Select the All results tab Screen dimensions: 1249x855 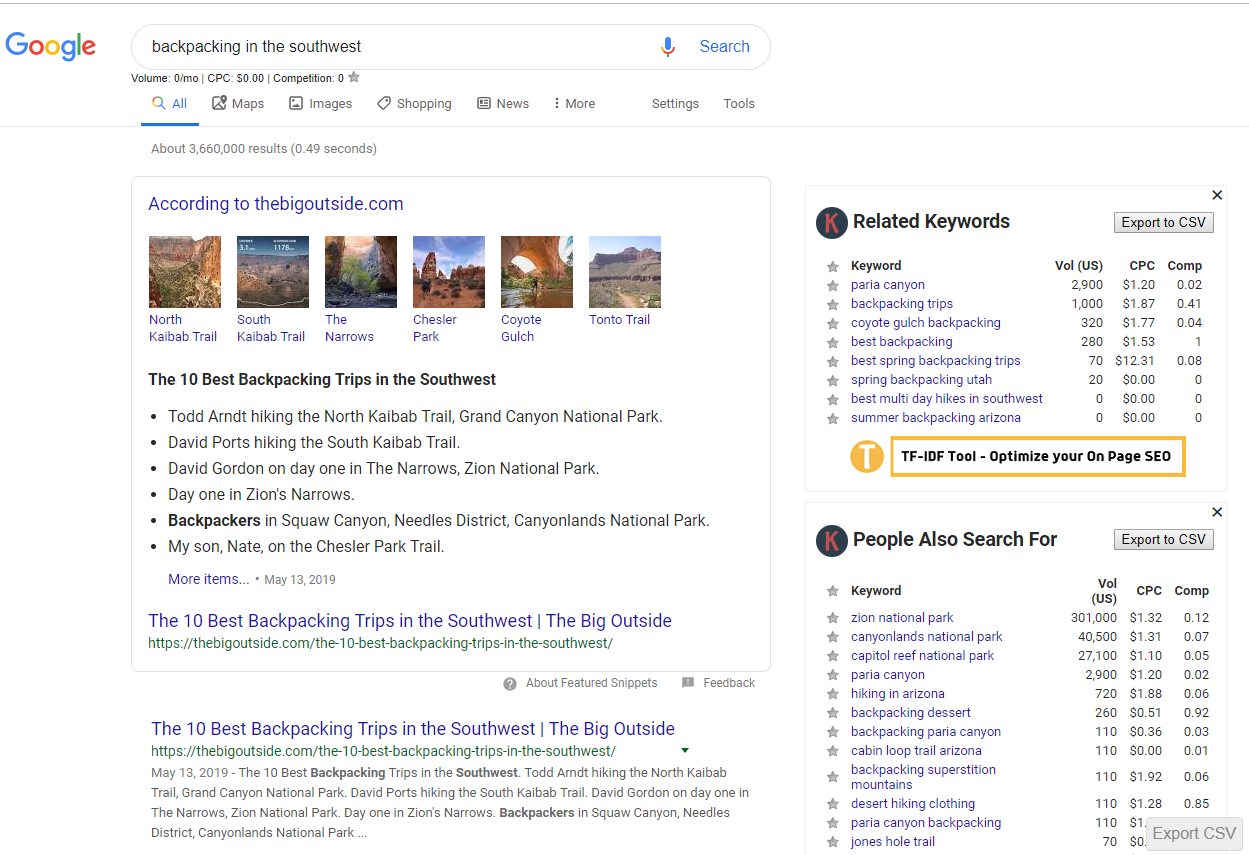tap(170, 104)
